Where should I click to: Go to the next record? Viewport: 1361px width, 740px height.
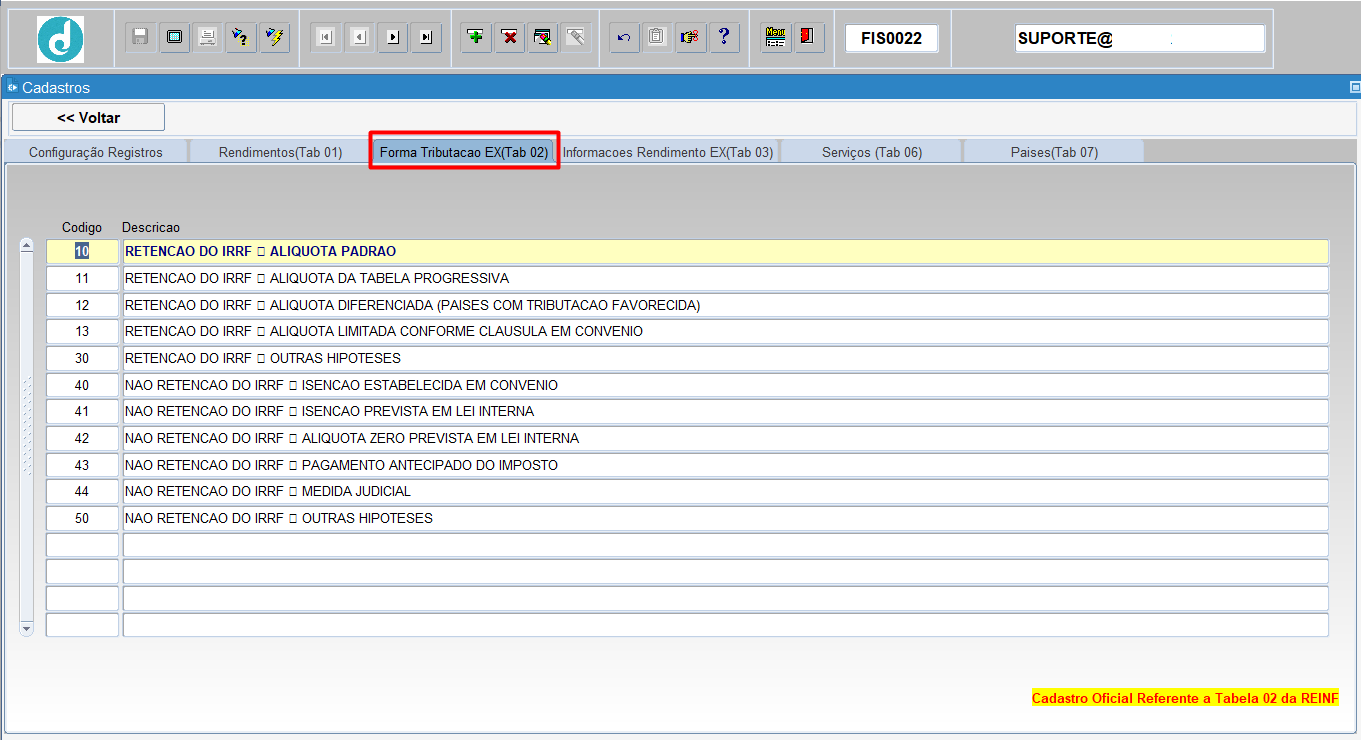[393, 38]
